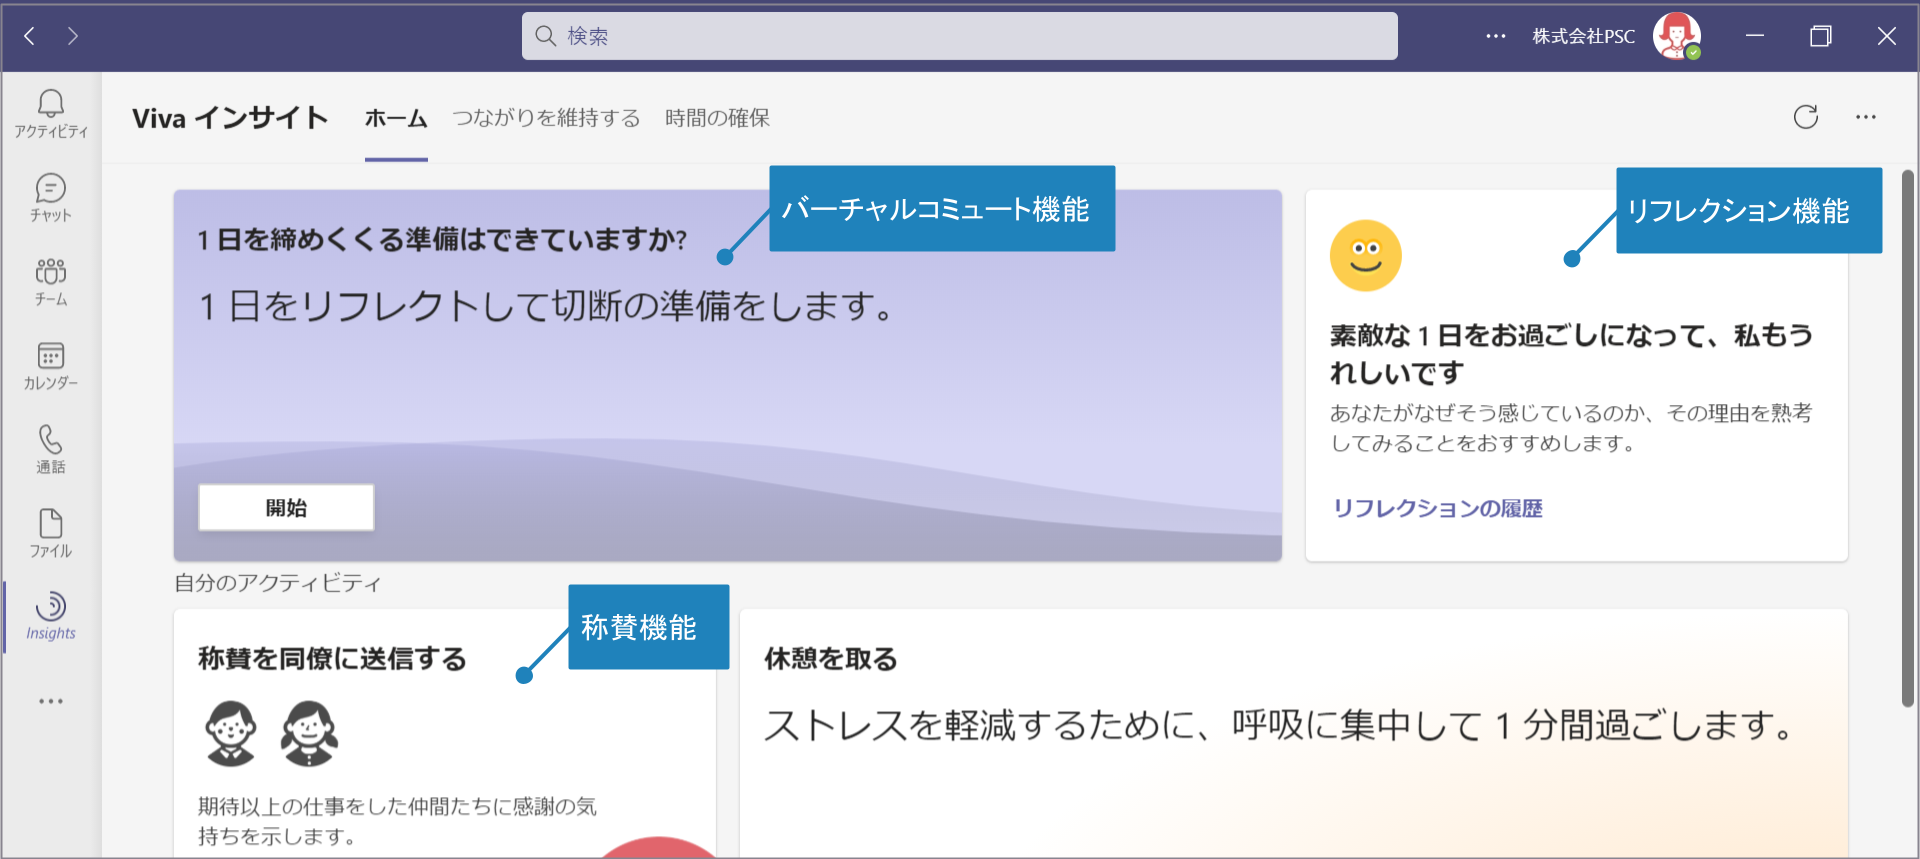The width and height of the screenshot is (1920, 859).
Task: Open the チーム sidebar icon
Action: 51,282
